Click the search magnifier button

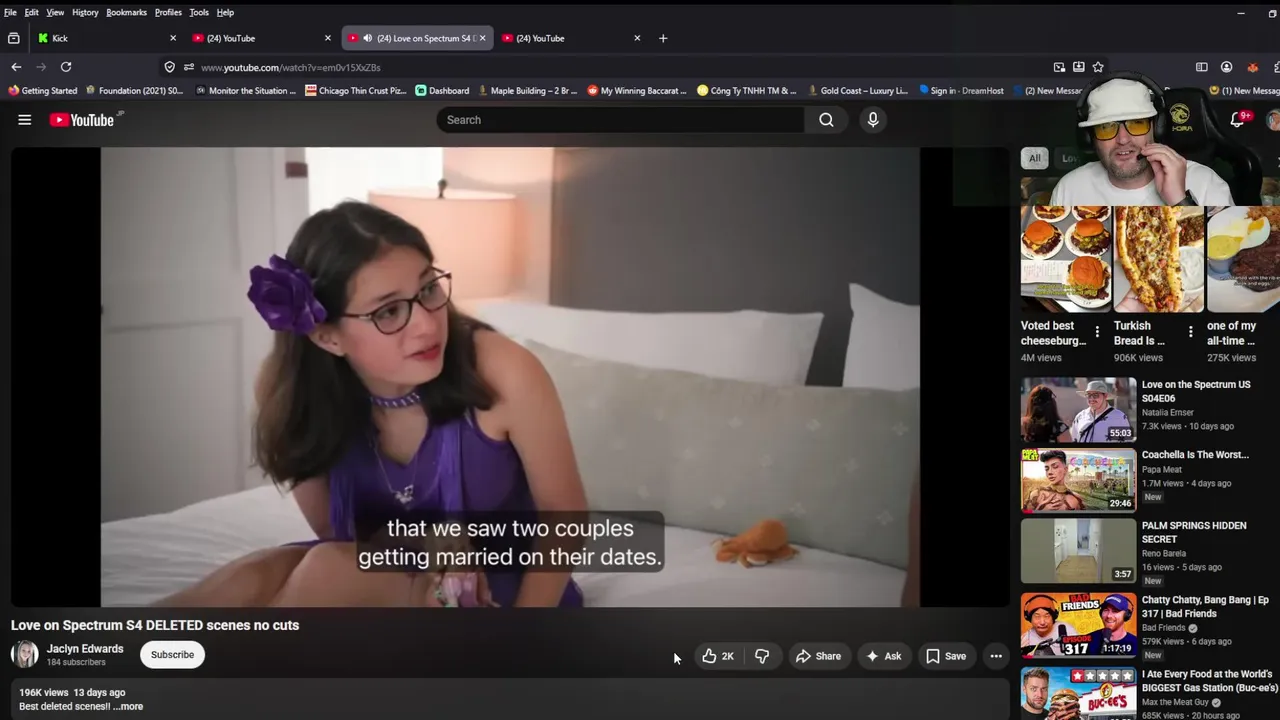[826, 120]
